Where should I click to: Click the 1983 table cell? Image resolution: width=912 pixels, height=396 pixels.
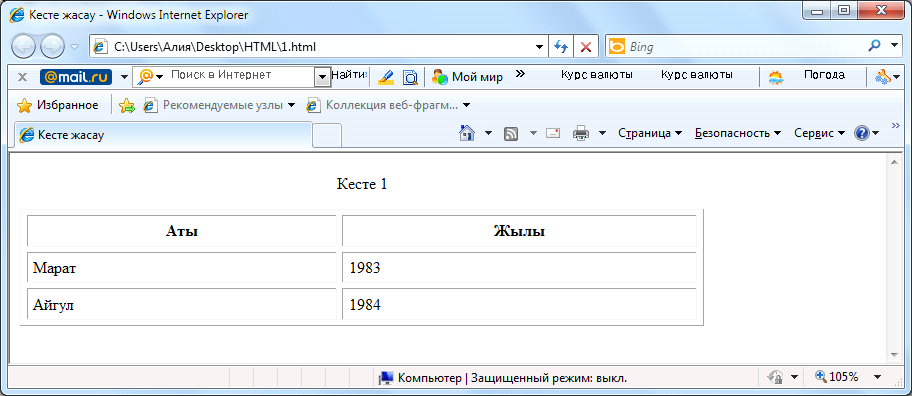(519, 267)
